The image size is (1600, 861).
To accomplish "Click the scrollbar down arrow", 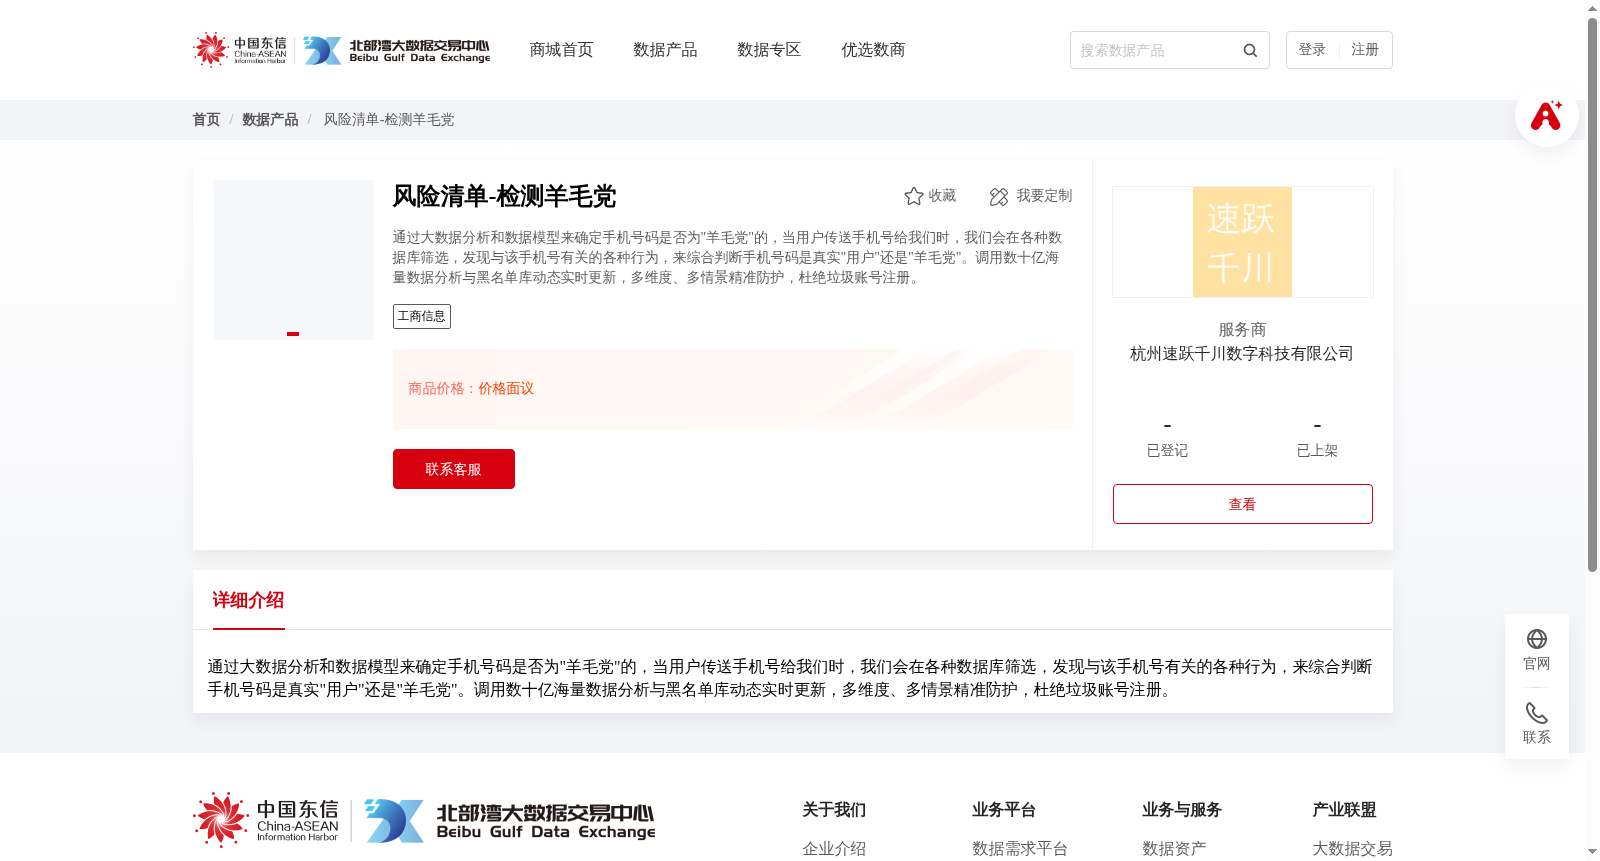I will (1592, 852).
